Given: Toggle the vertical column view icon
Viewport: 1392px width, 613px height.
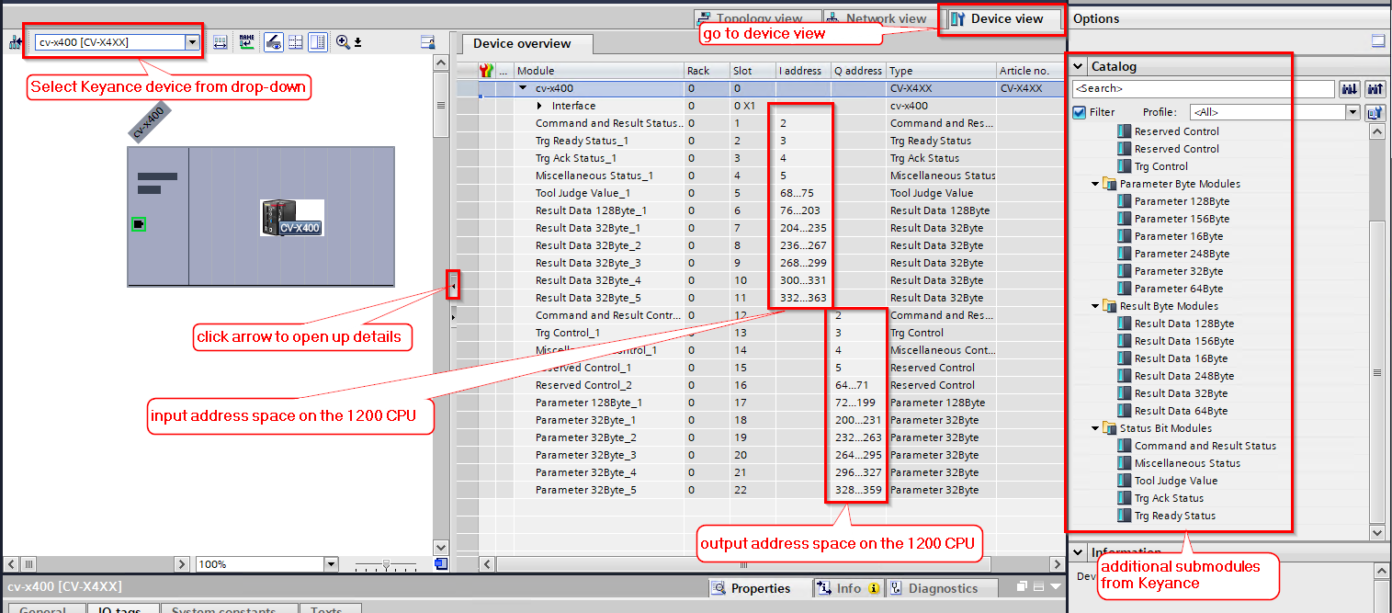Looking at the screenshot, I should coord(316,42).
